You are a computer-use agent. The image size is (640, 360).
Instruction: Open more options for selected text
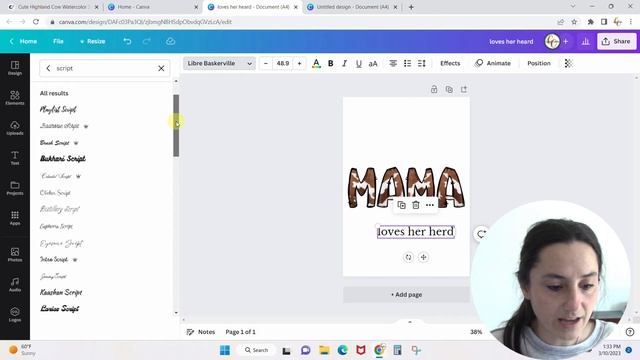pyautogui.click(x=430, y=205)
